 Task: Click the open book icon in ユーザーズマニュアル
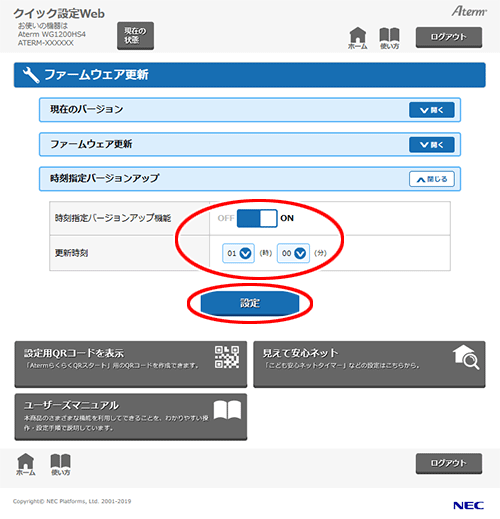(x=227, y=410)
